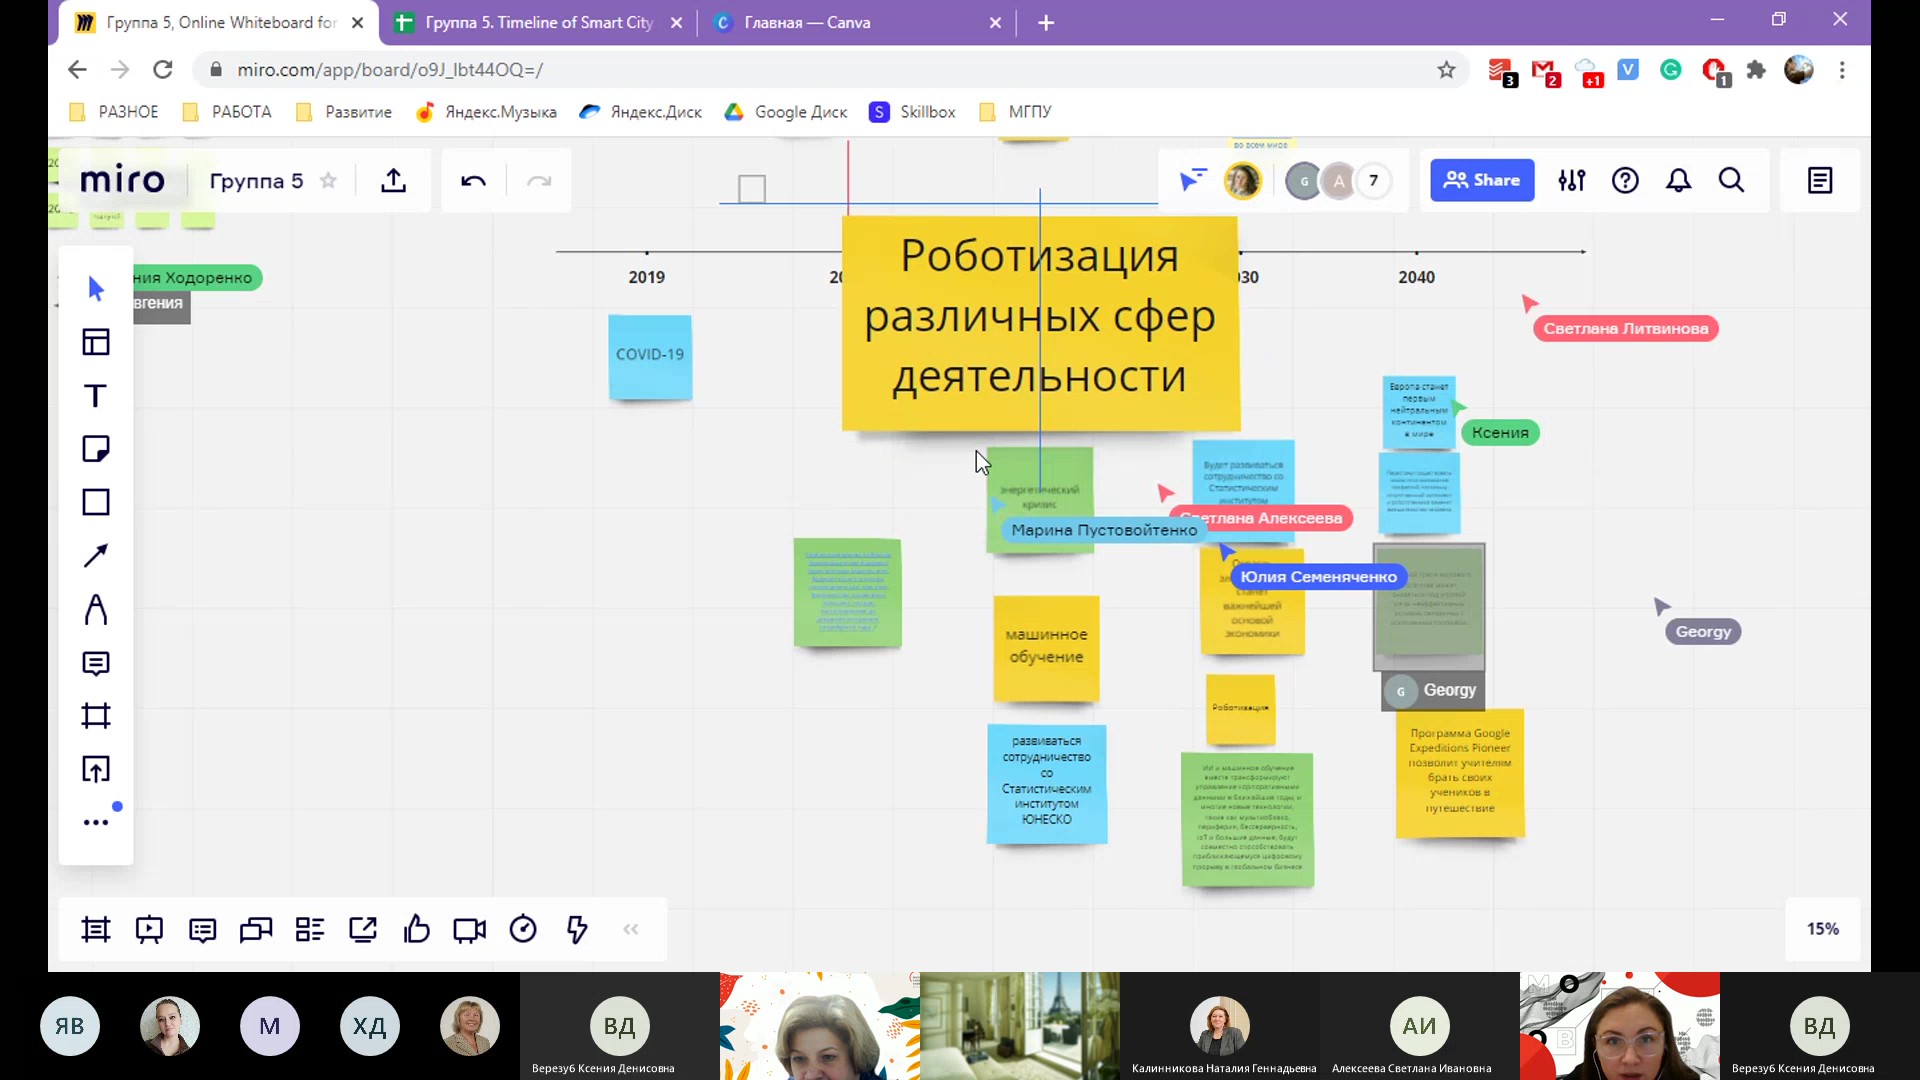Open more tools with the ellipsis
The image size is (1920, 1080).
tap(95, 822)
